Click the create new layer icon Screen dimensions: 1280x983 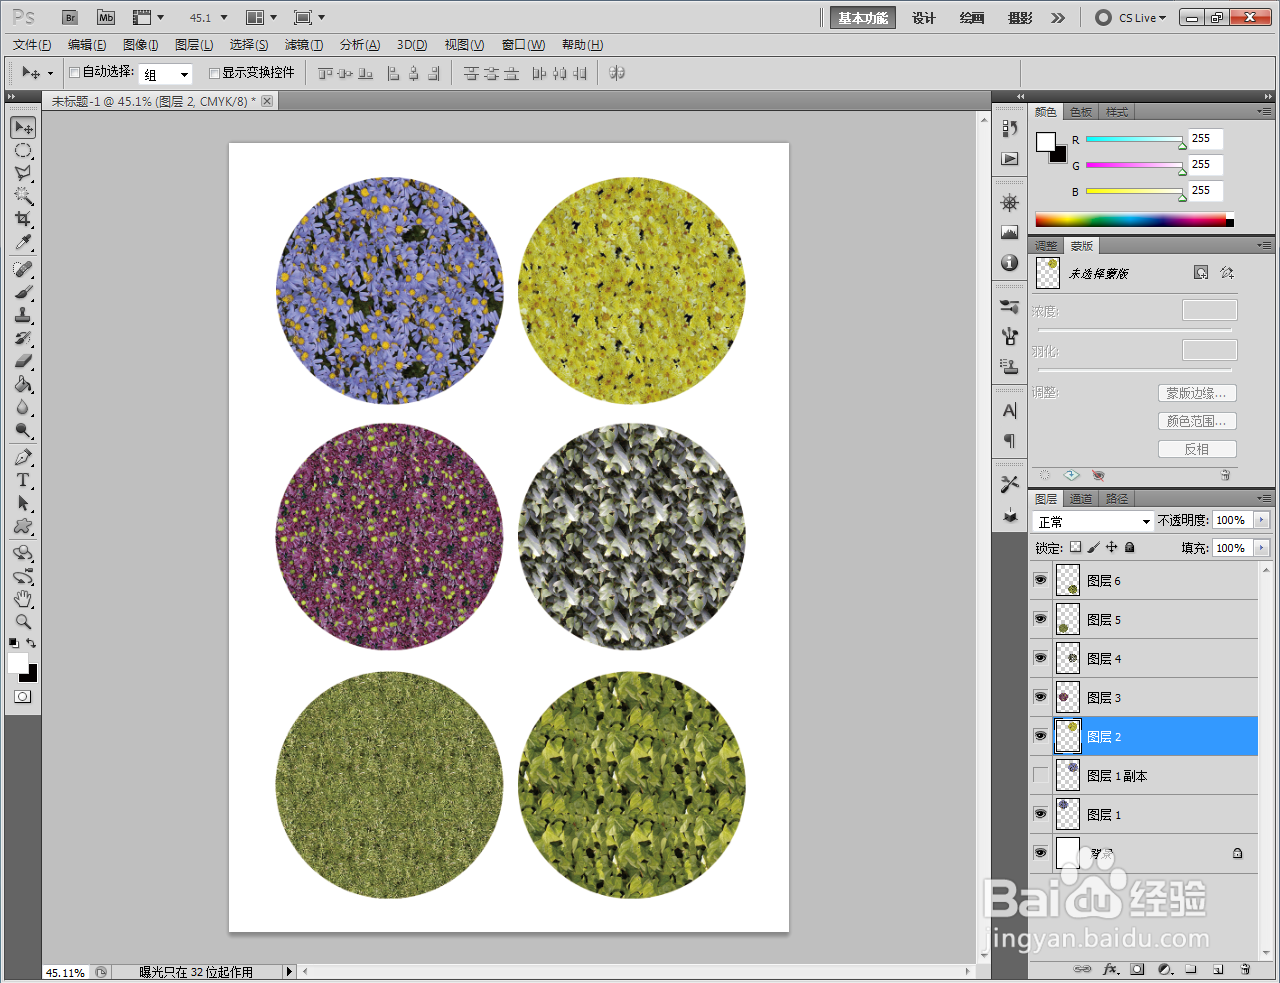[x=1218, y=969]
